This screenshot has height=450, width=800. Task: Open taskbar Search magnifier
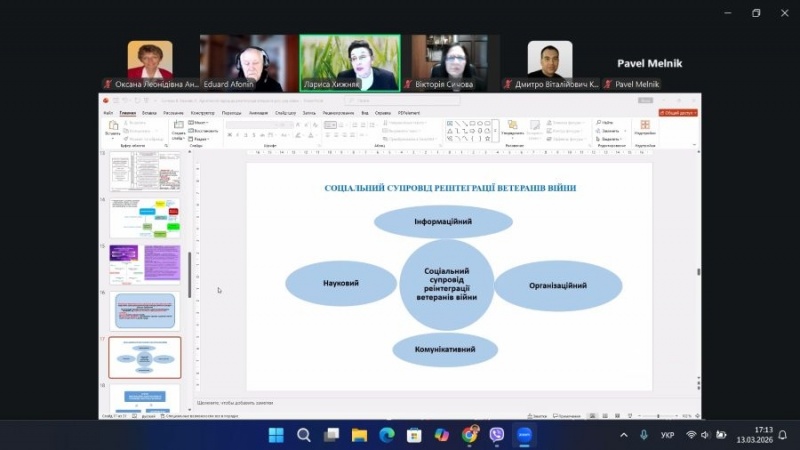point(304,435)
